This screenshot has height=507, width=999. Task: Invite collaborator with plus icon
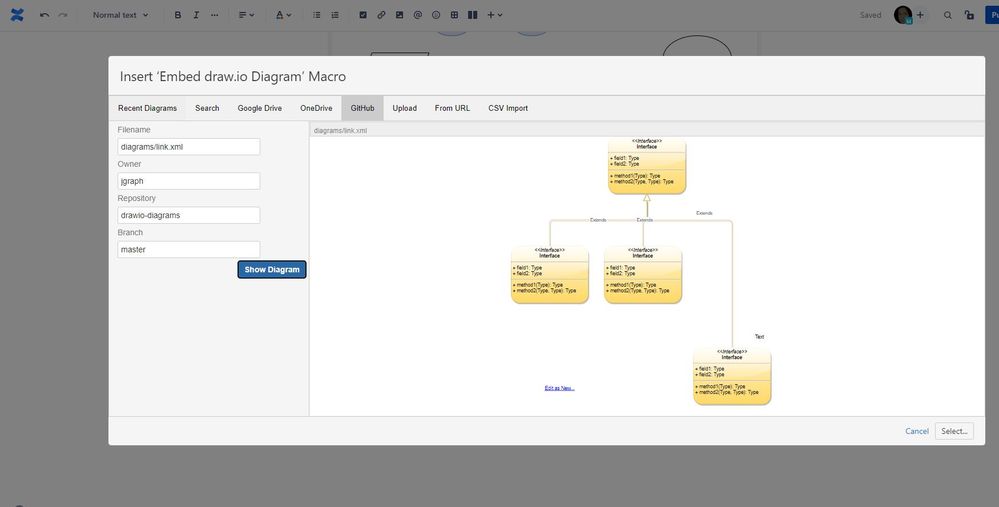(920, 15)
